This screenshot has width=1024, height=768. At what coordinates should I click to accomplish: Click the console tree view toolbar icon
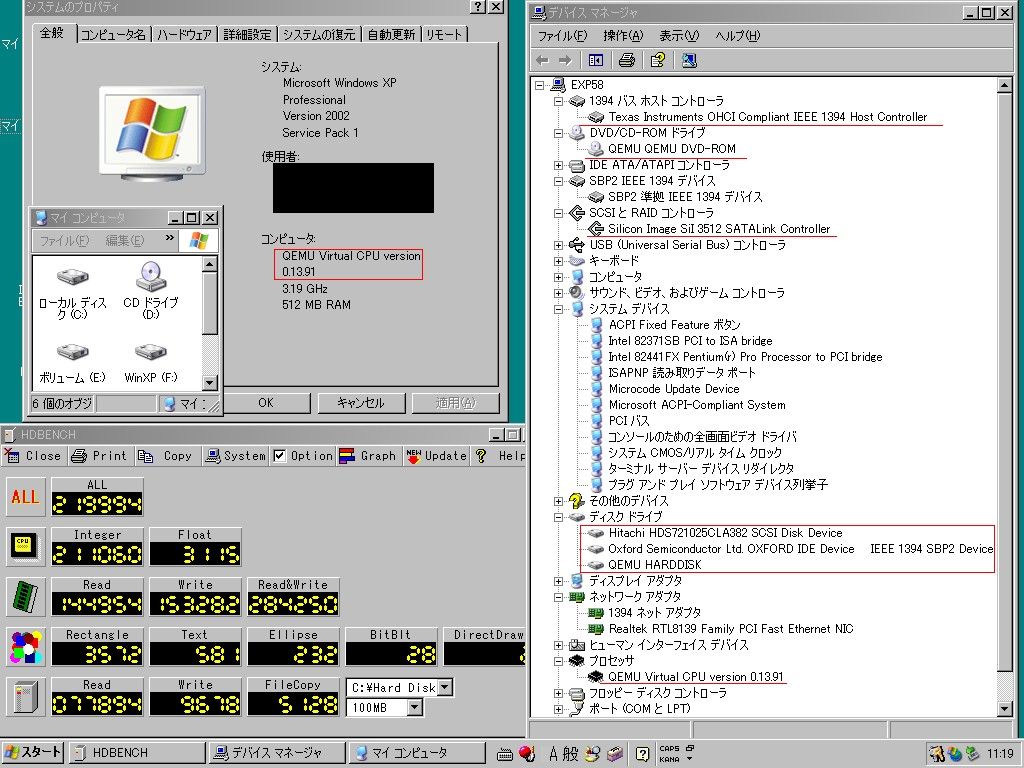coord(596,61)
